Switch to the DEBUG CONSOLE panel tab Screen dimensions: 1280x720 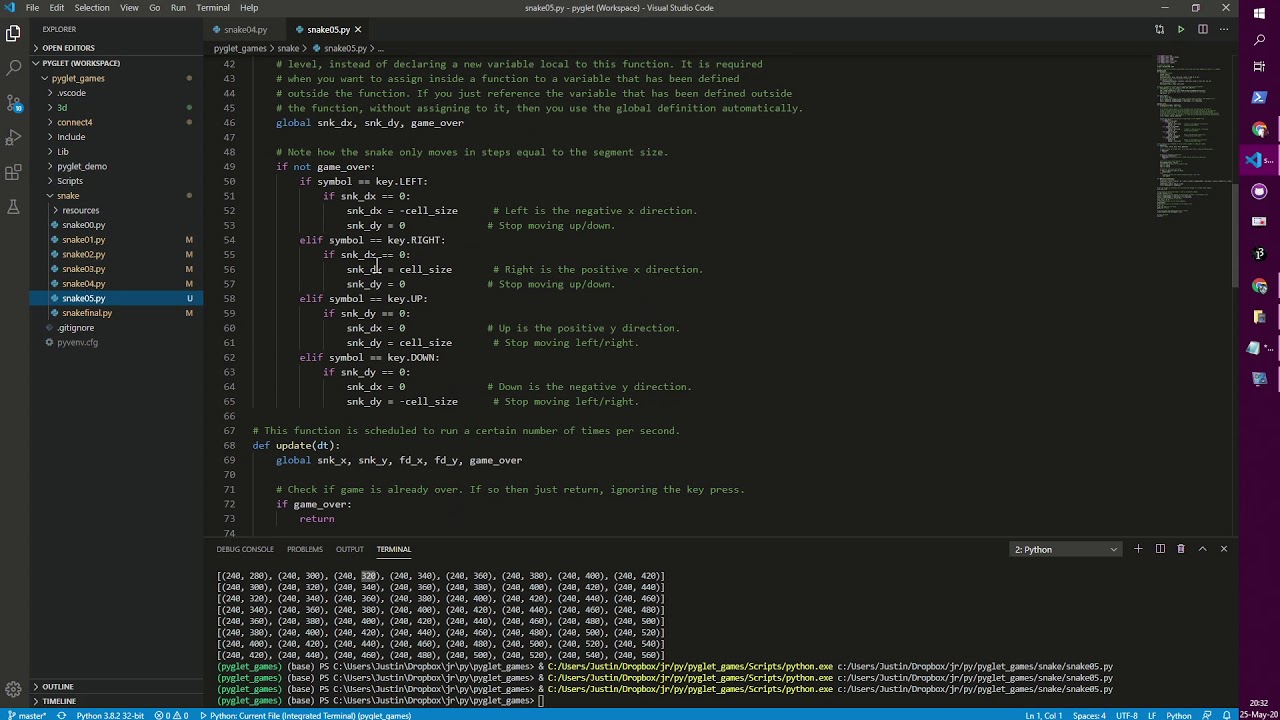point(245,549)
